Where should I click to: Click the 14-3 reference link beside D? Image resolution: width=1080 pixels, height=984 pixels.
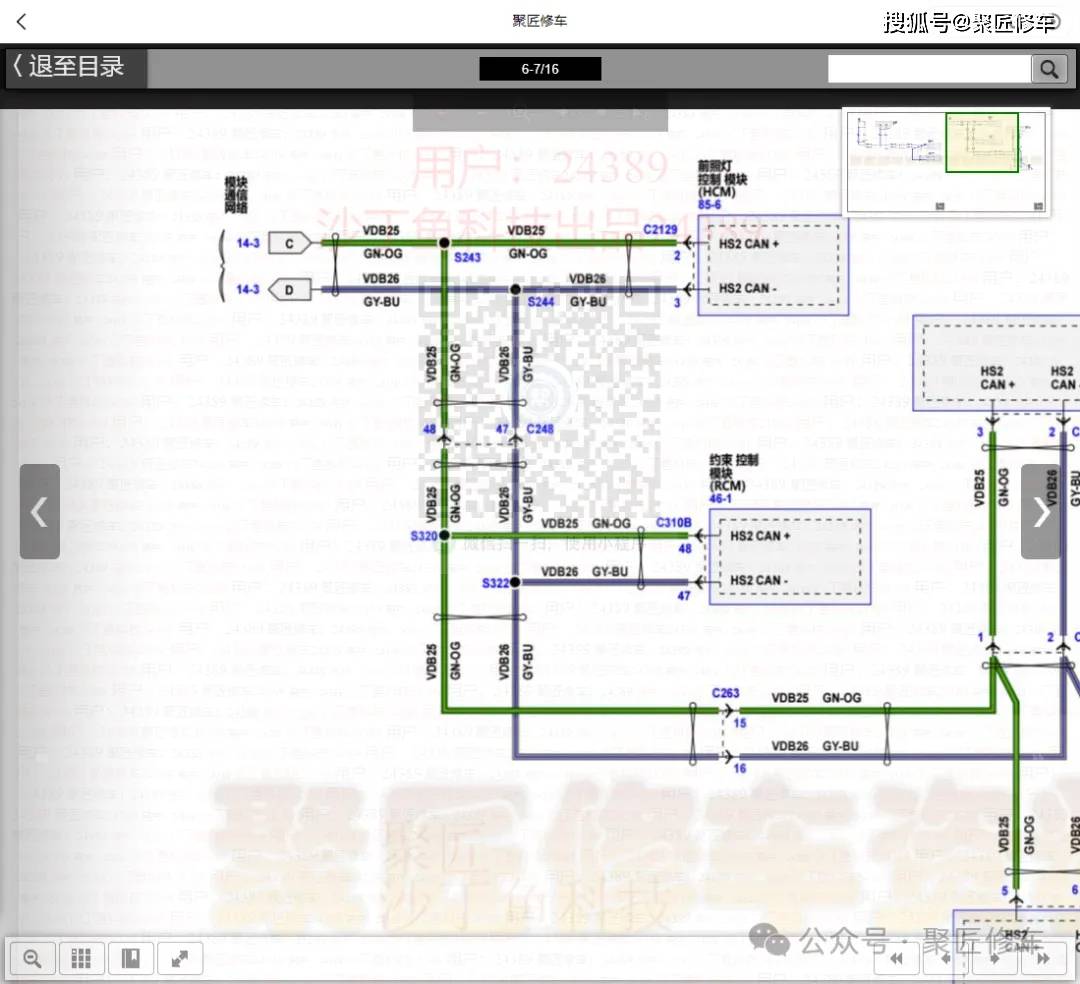coord(248,290)
